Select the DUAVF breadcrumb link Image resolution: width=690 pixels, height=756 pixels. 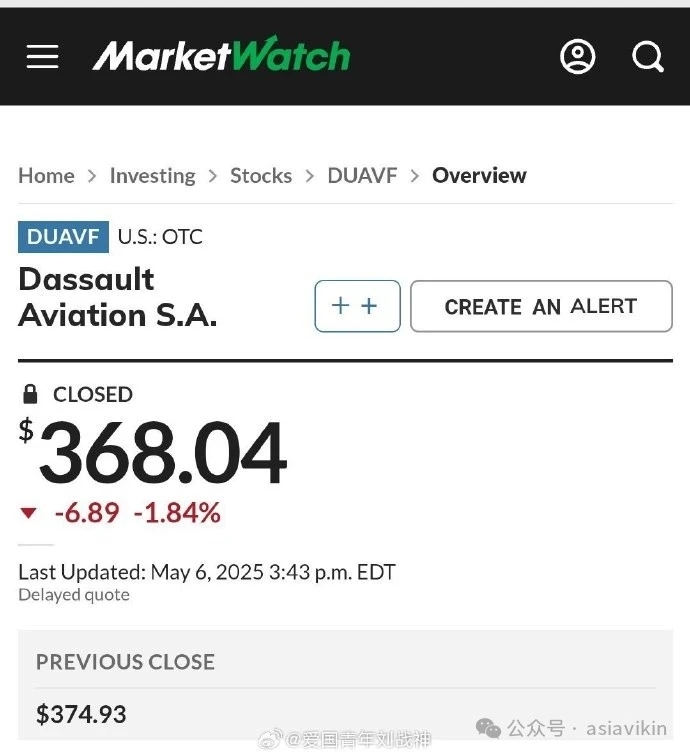coord(362,176)
